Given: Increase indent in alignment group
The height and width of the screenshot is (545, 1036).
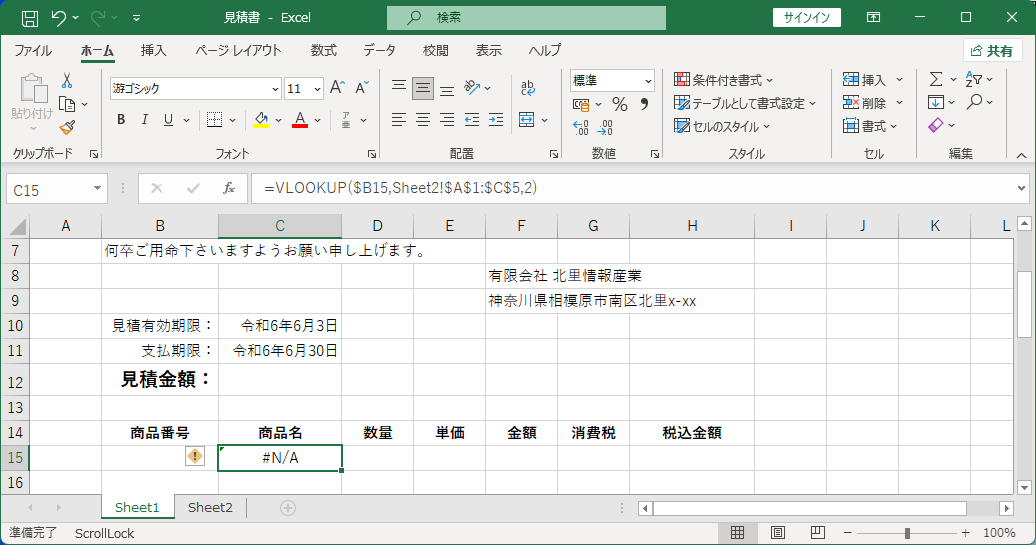Looking at the screenshot, I should click(x=496, y=120).
